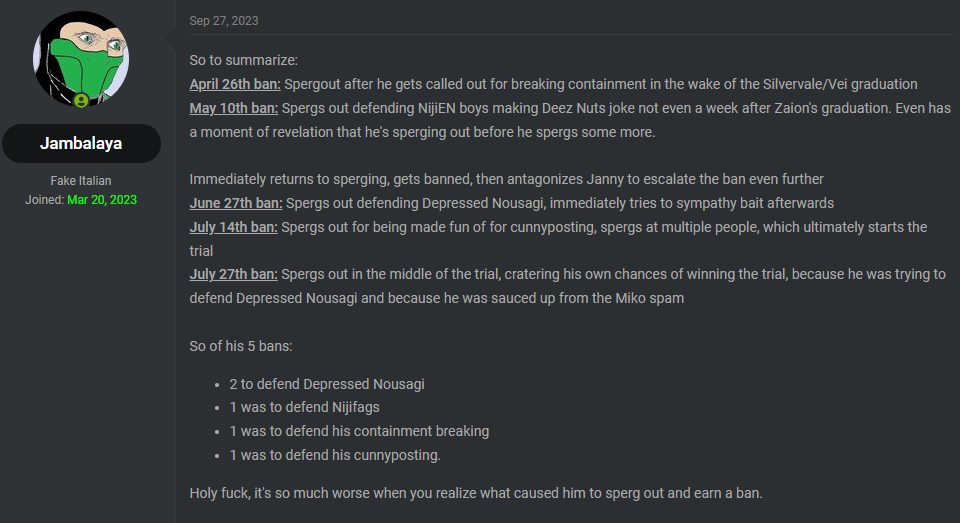Click the Mar 20, 2023 join date
This screenshot has height=523, width=960.
click(102, 200)
